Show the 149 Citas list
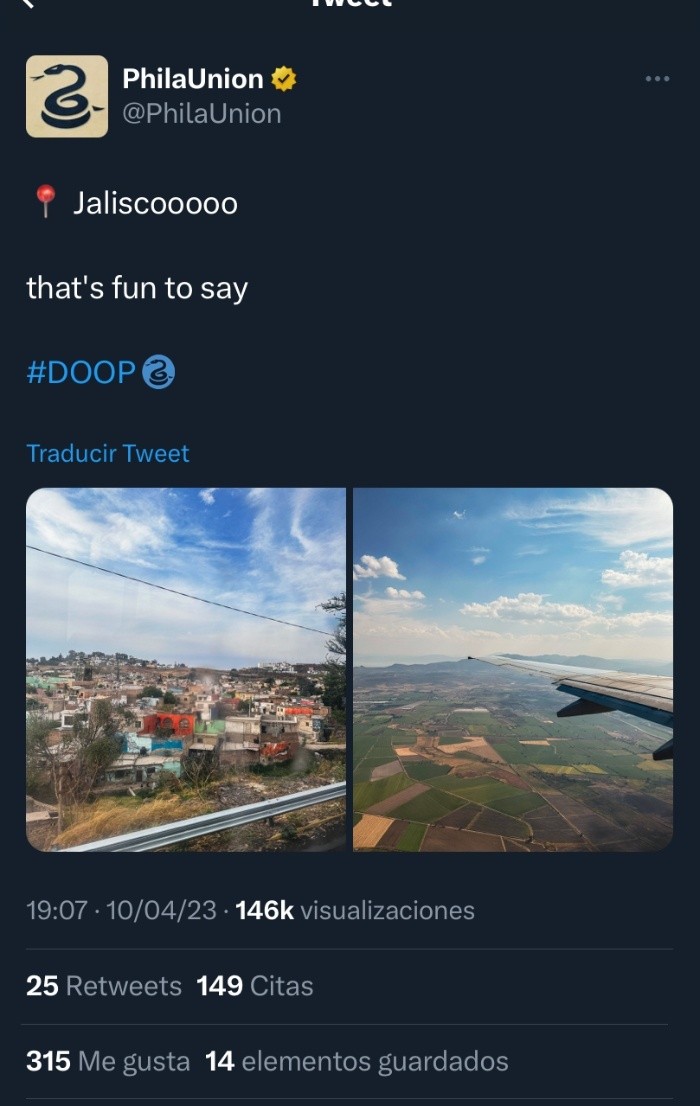The image size is (700, 1106). tap(255, 986)
